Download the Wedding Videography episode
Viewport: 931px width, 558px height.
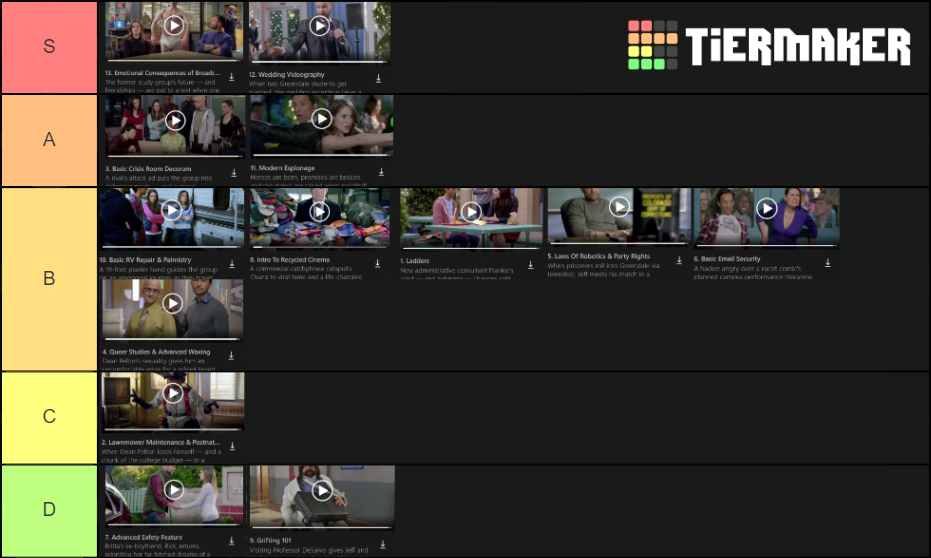coord(378,78)
